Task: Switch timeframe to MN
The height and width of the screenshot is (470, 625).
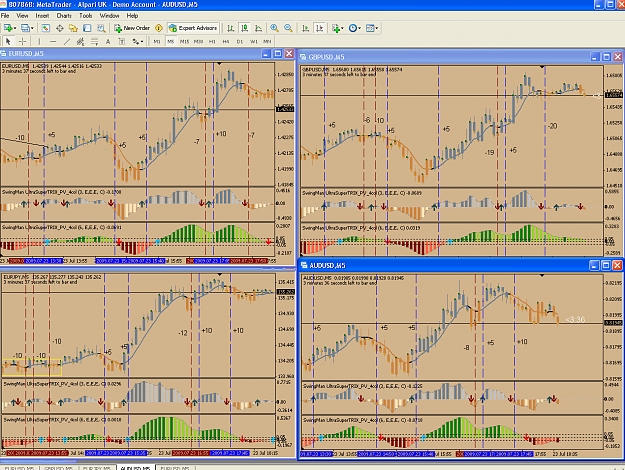Action: (267, 41)
